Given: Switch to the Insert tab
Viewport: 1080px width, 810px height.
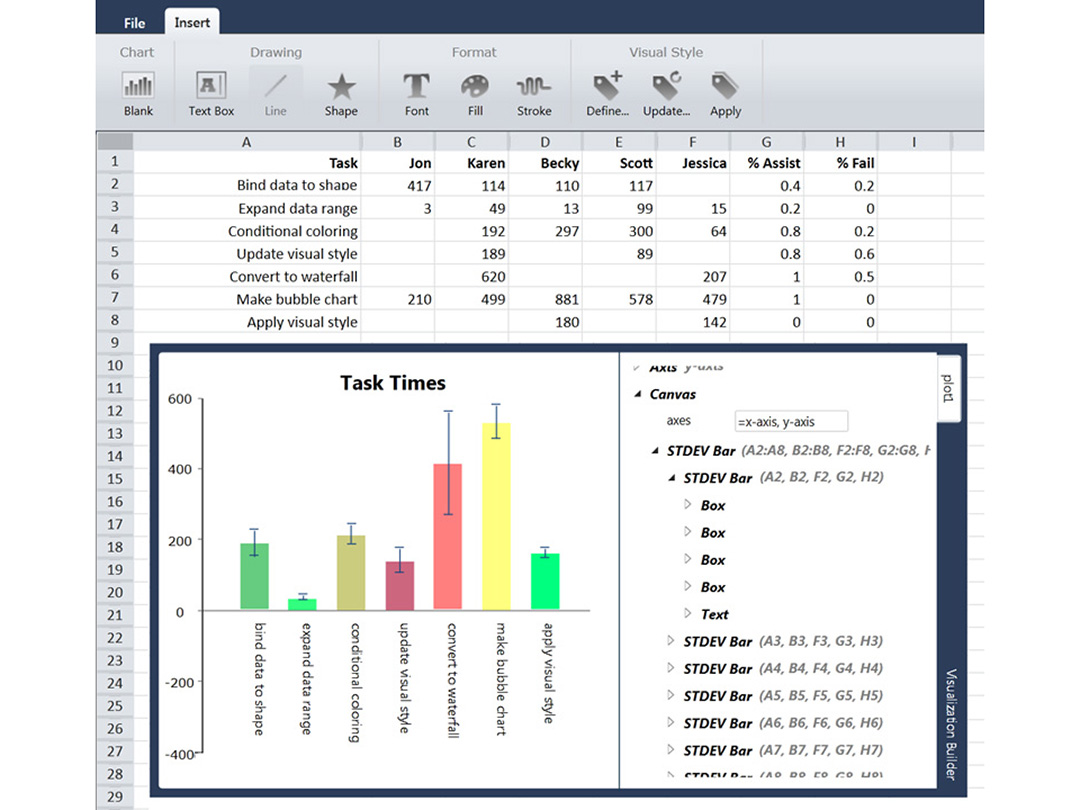Looking at the screenshot, I should pos(191,21).
